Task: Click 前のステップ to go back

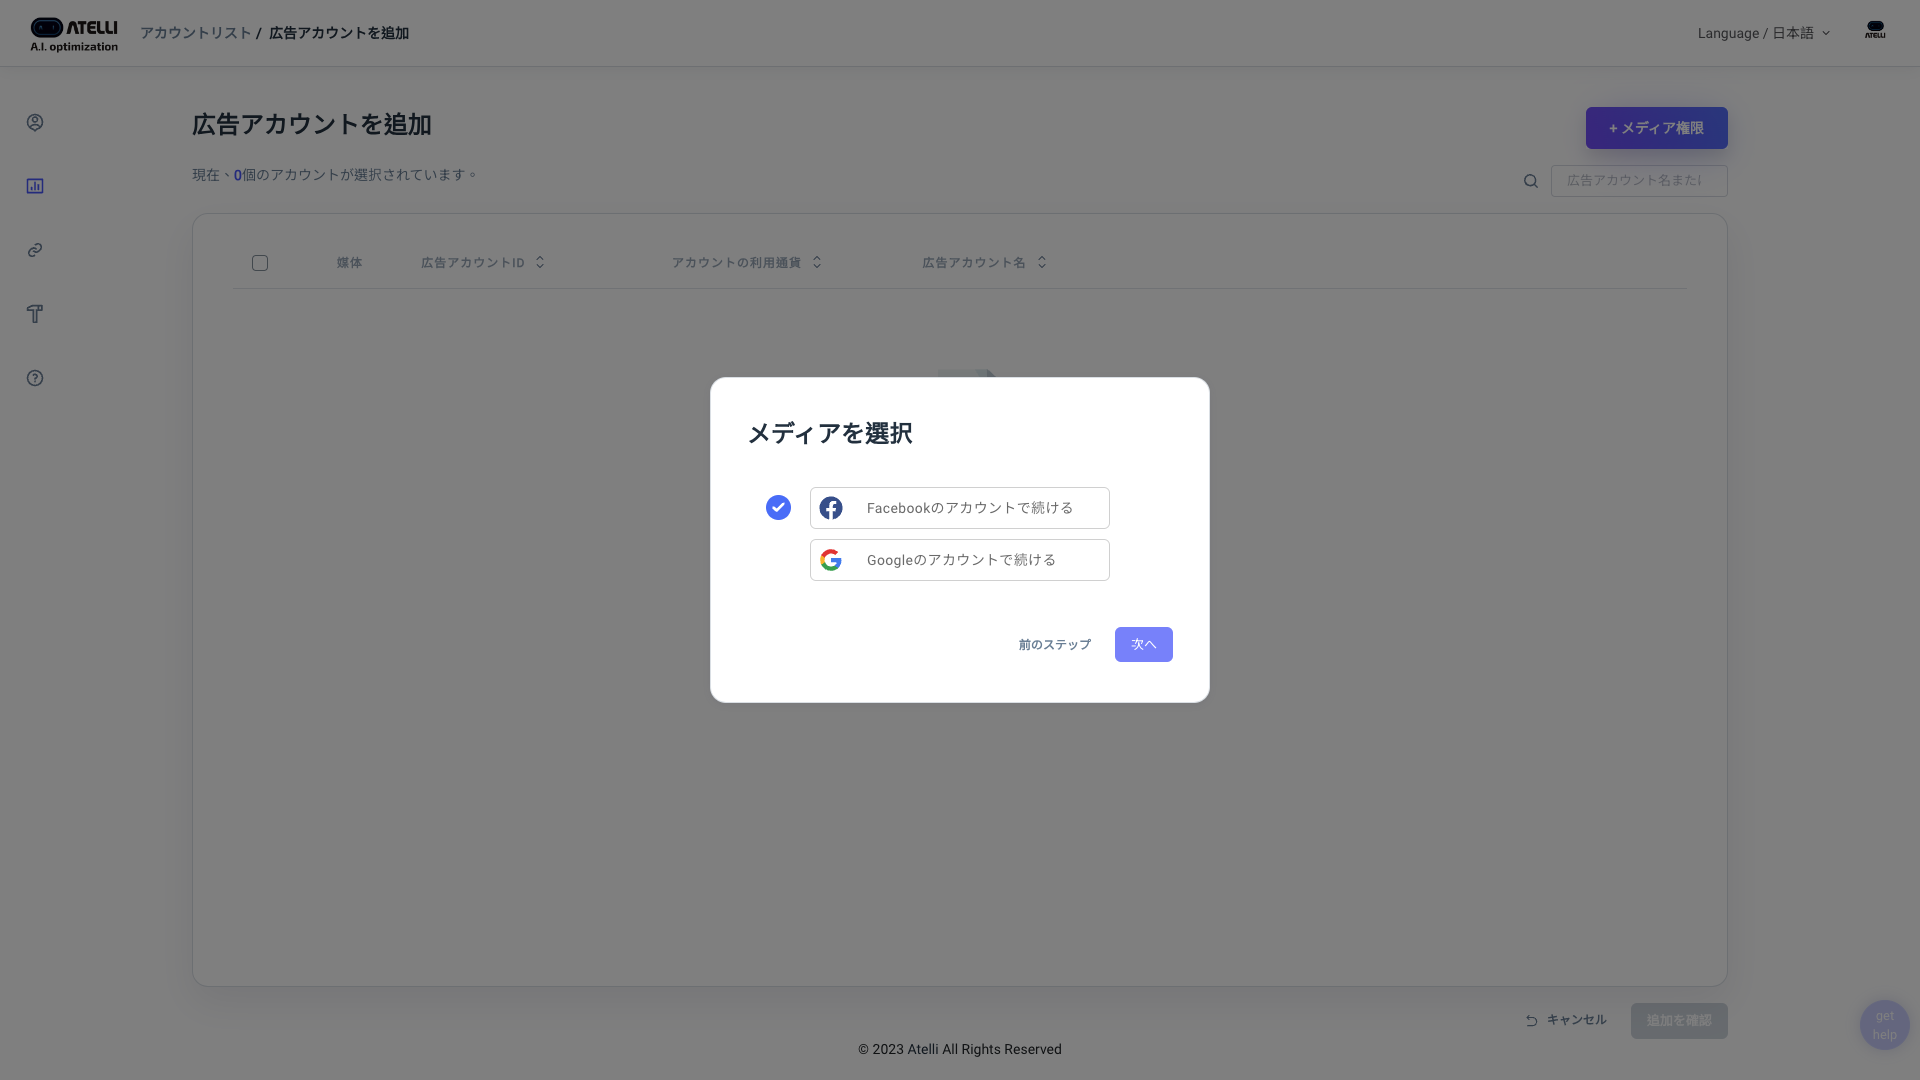Action: (x=1054, y=645)
